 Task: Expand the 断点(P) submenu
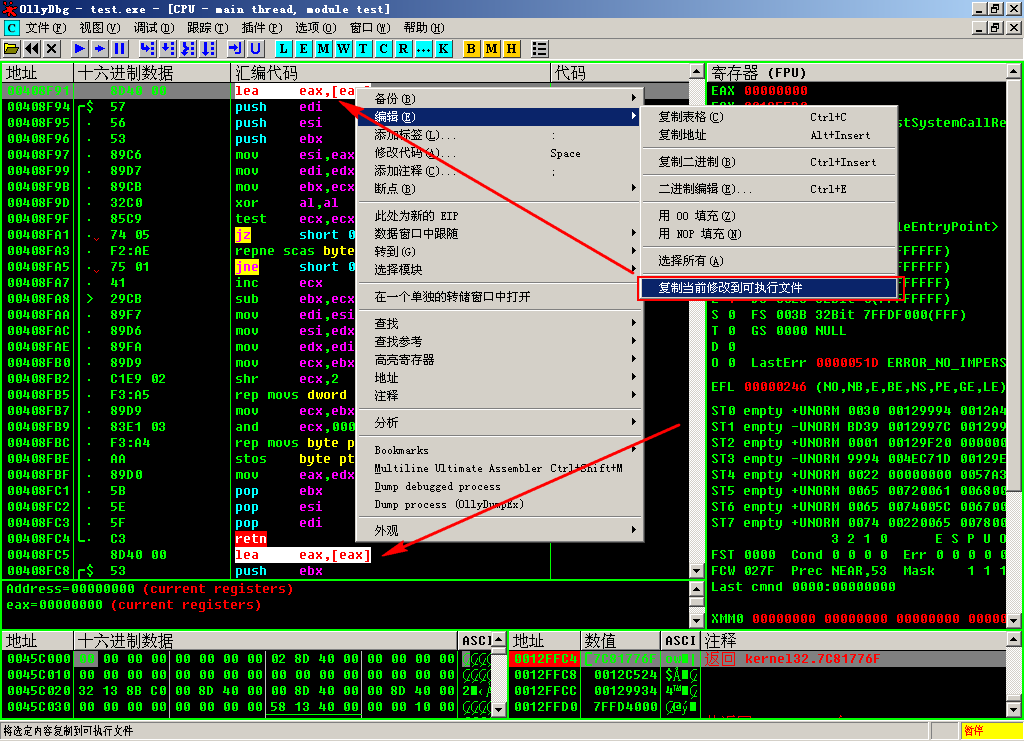click(x=500, y=189)
